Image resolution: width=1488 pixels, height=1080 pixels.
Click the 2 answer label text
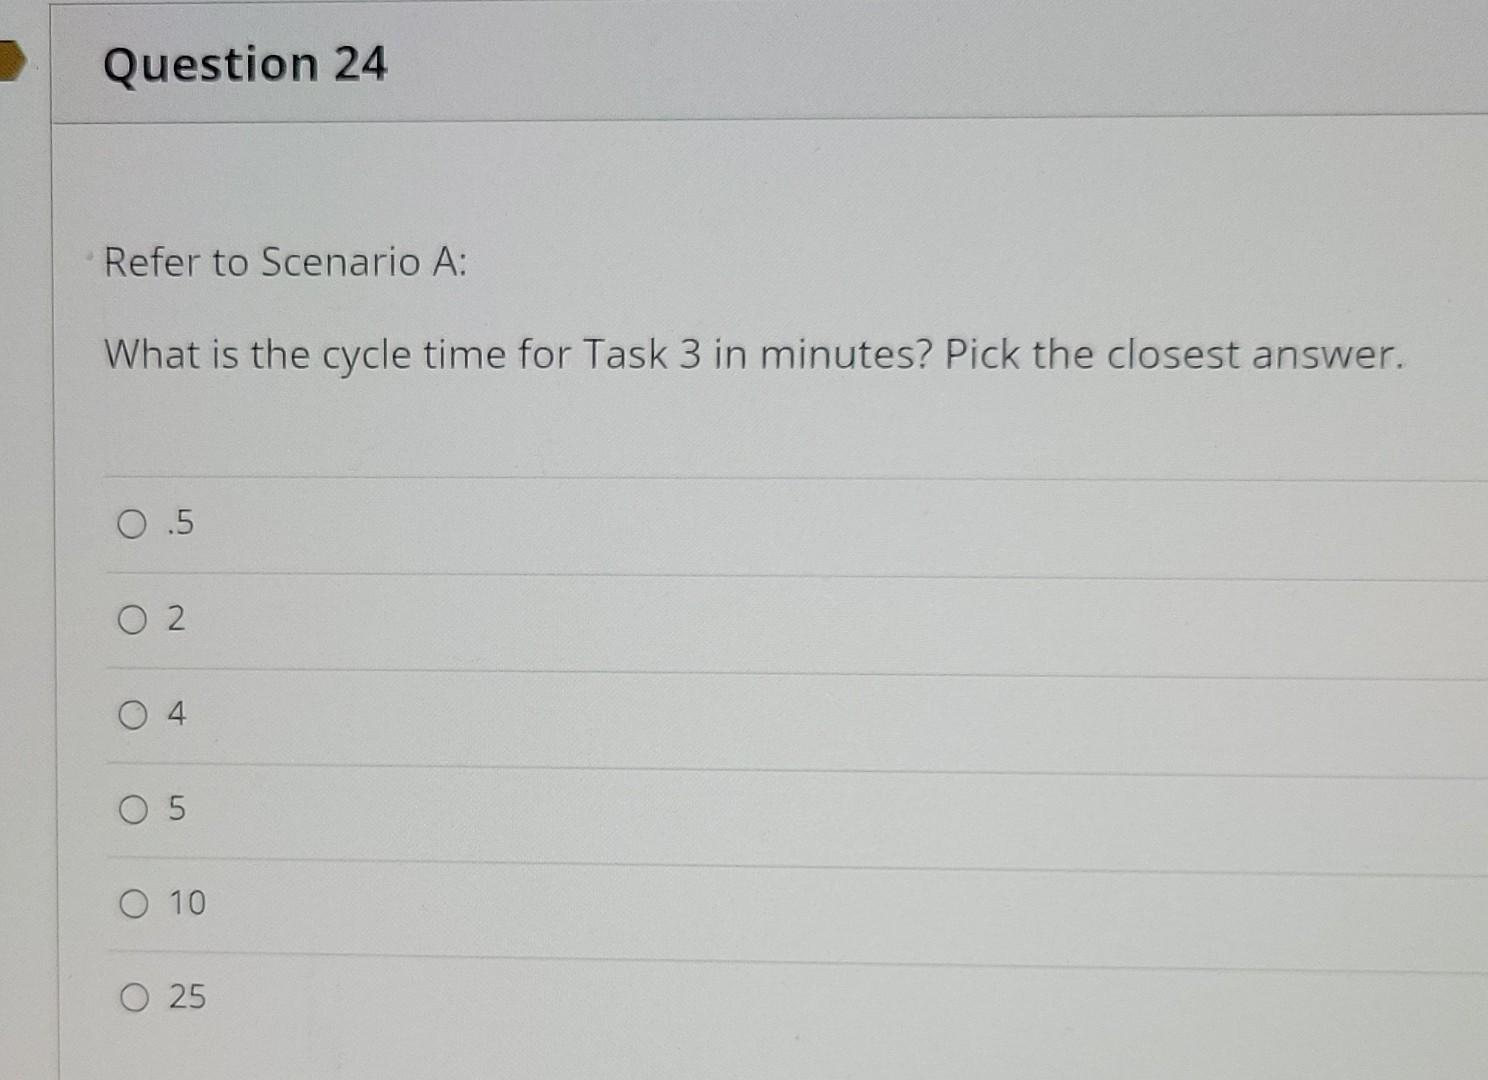point(177,618)
